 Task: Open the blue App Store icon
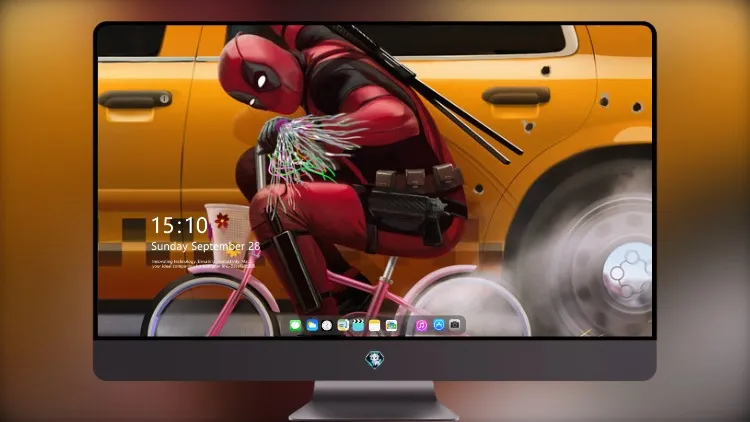pos(439,325)
